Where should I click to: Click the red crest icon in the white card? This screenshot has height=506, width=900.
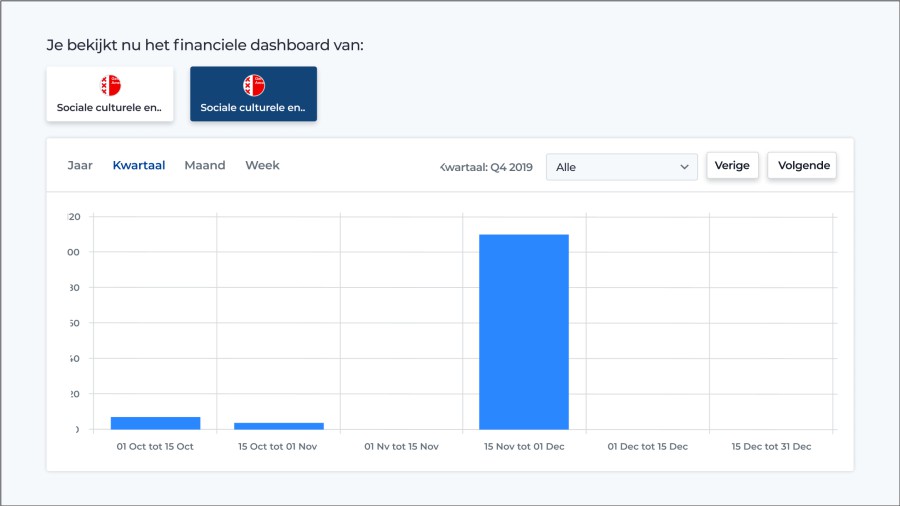(x=110, y=86)
